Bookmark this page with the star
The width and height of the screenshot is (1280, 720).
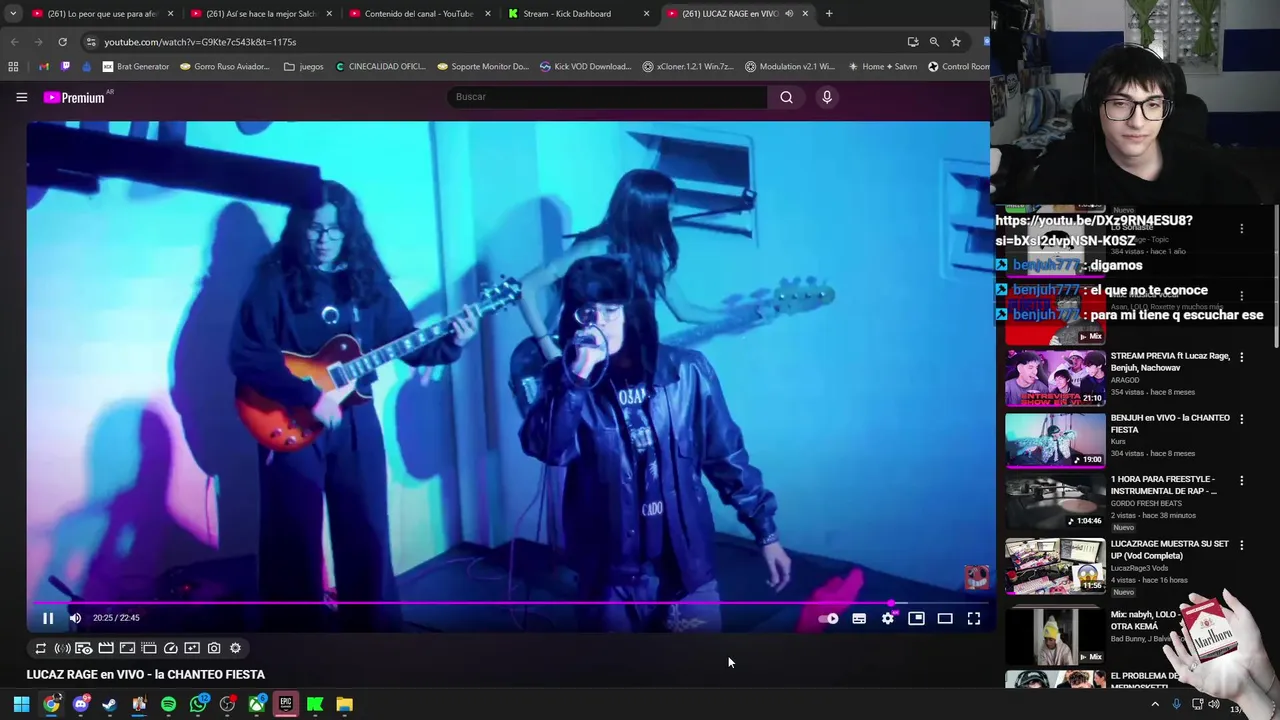coord(956,42)
